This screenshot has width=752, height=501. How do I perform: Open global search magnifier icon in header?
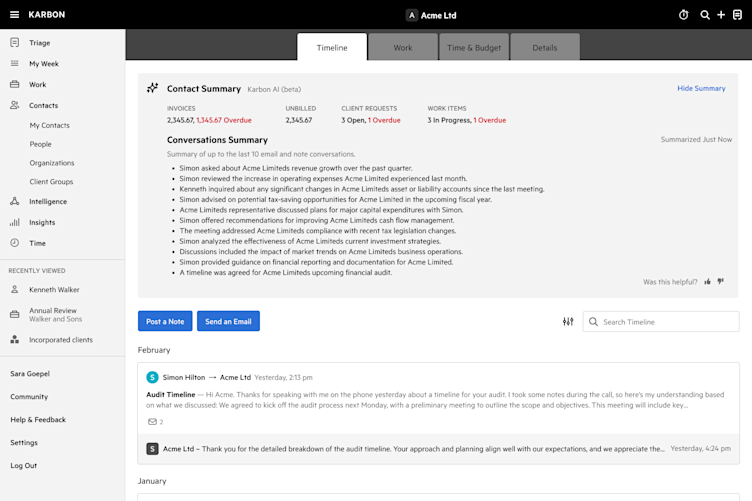[705, 15]
